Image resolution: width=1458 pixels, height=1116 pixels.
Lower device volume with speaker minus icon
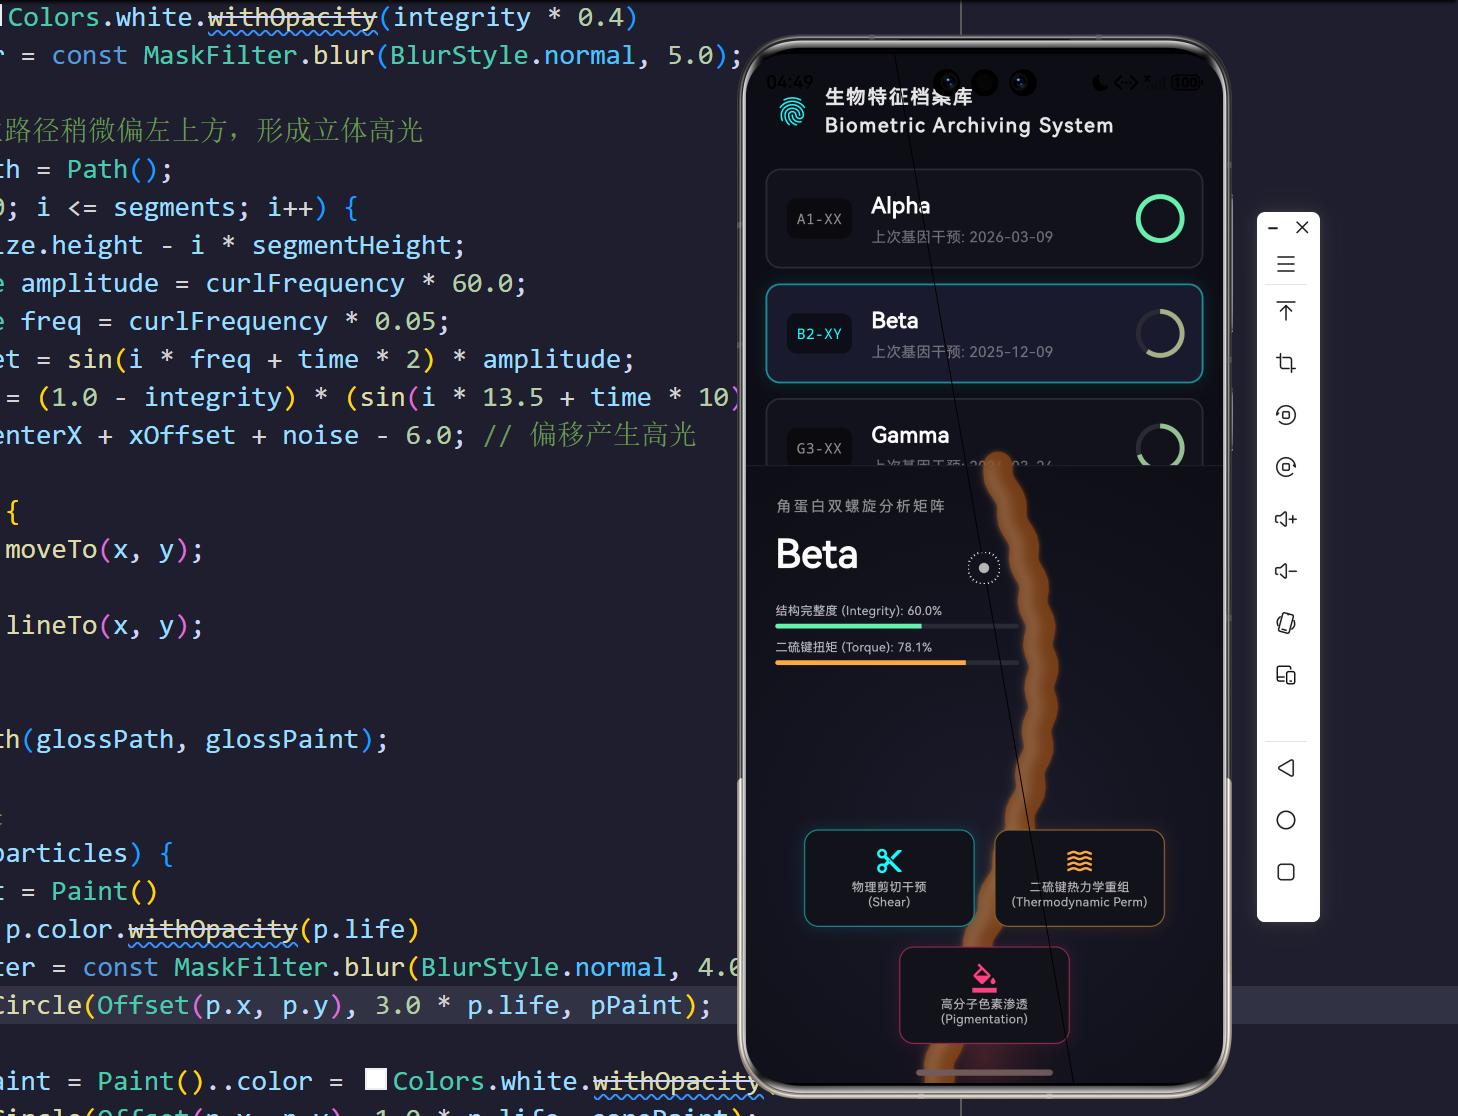(x=1286, y=571)
